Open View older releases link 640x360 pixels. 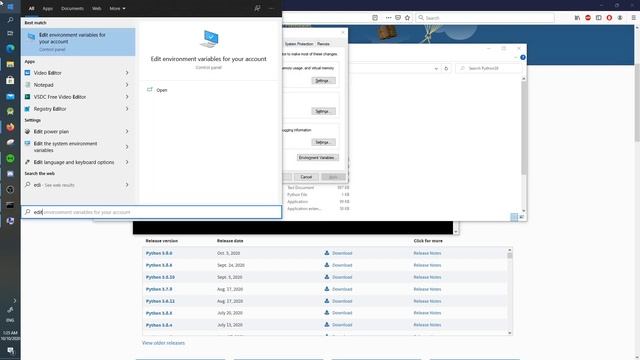163,343
